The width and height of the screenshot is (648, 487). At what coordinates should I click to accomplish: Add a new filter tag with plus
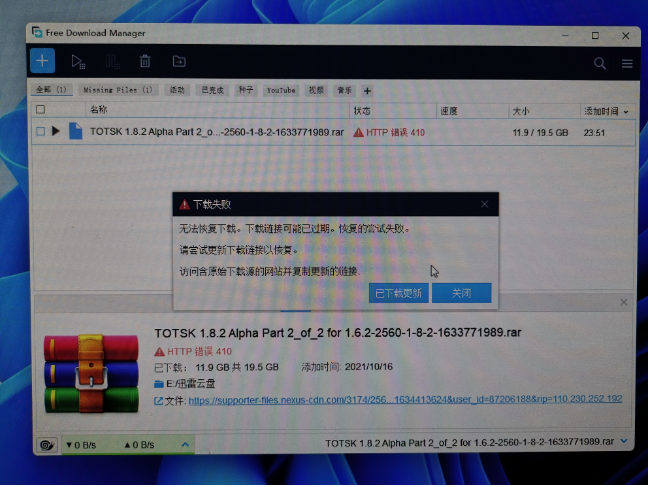(367, 91)
